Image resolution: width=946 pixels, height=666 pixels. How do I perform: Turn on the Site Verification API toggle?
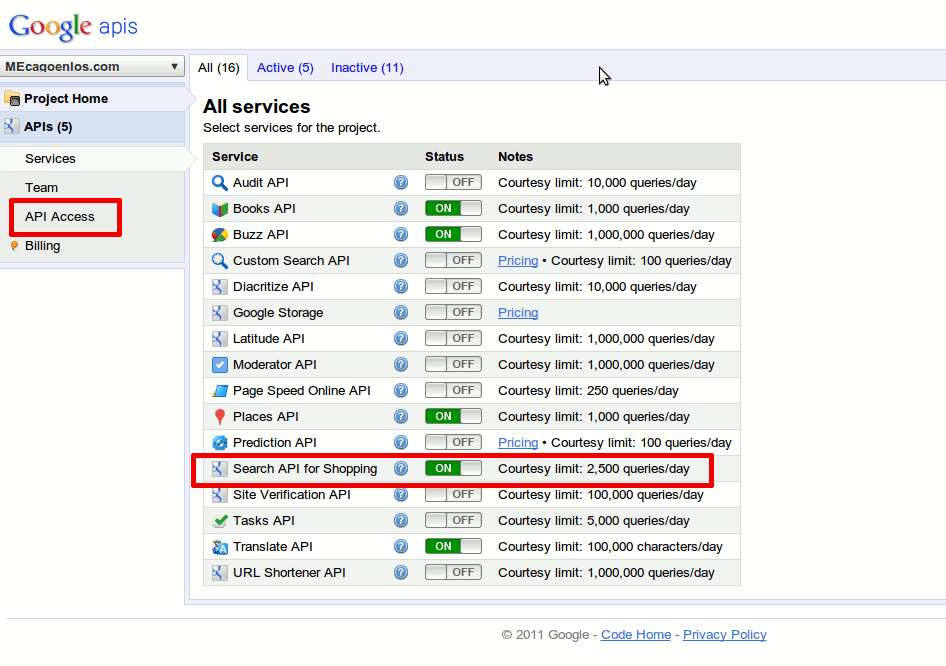point(453,494)
